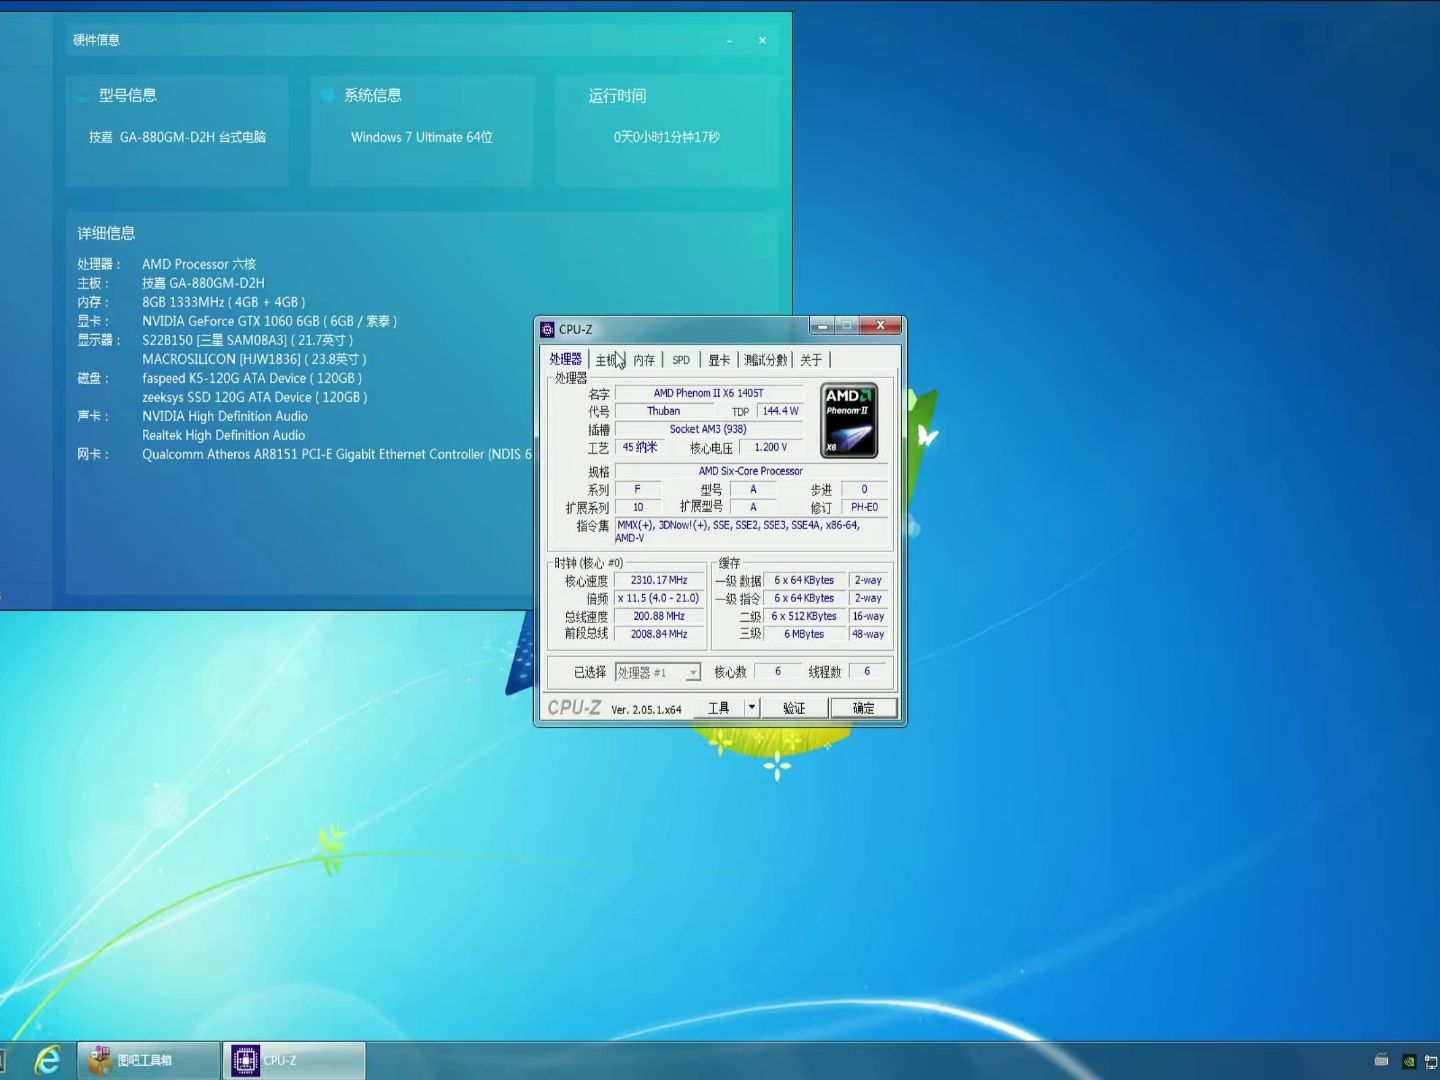Screen dimensions: 1440x1080
Task: Click Realtek High Definition Audio line
Action: pos(224,435)
